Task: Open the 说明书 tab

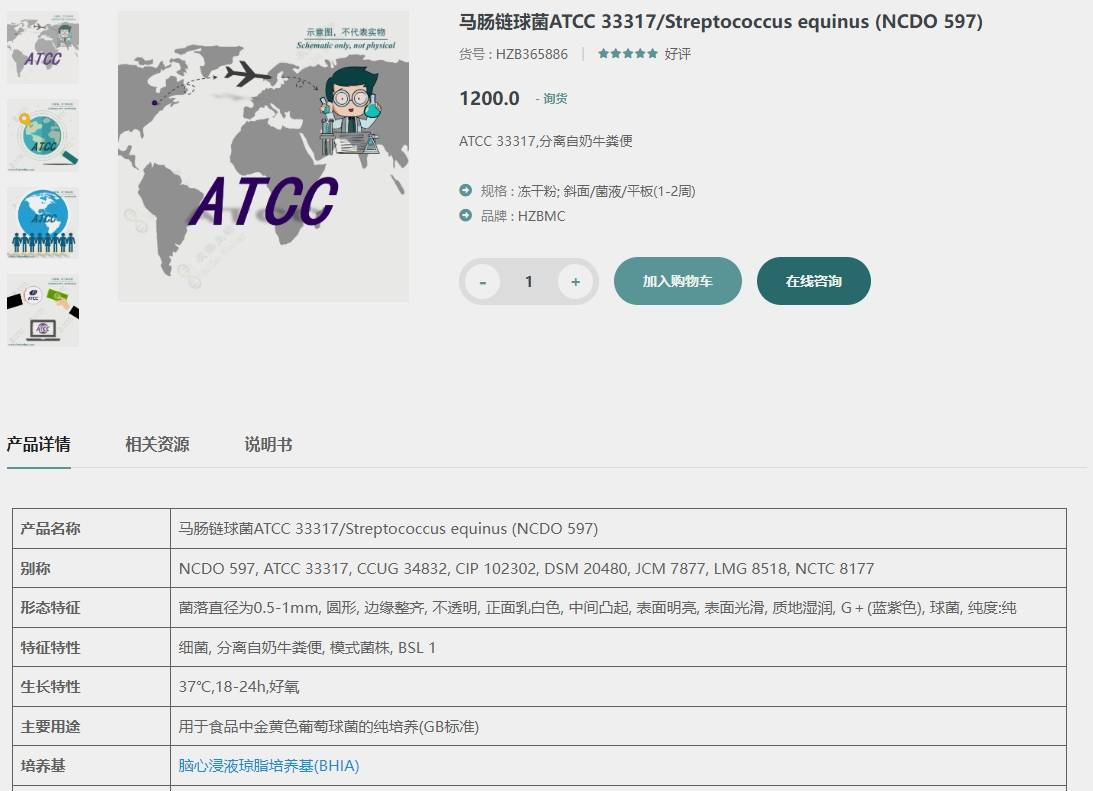Action: (x=268, y=445)
